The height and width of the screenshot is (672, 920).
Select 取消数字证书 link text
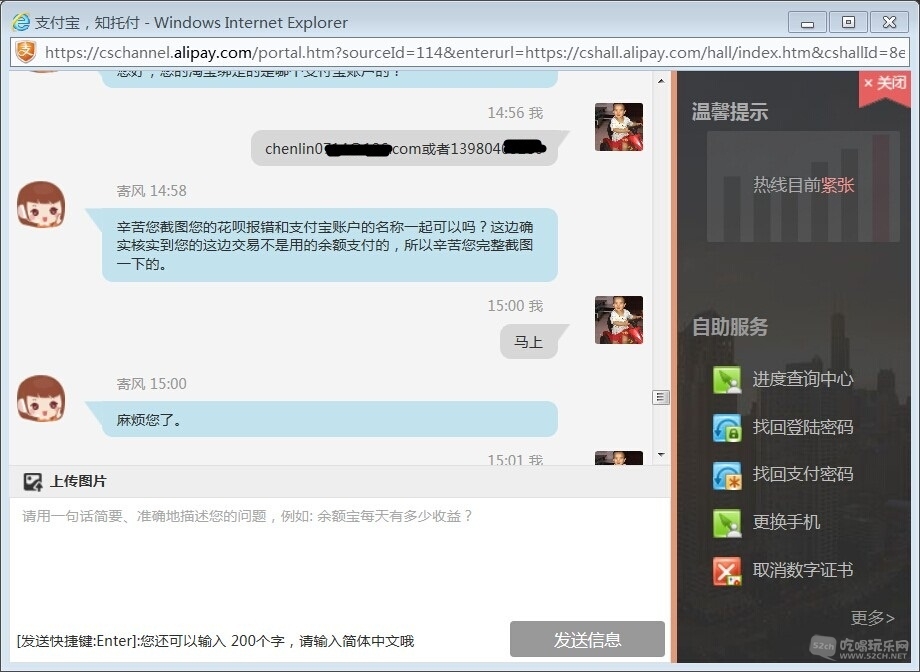pyautogui.click(x=803, y=570)
